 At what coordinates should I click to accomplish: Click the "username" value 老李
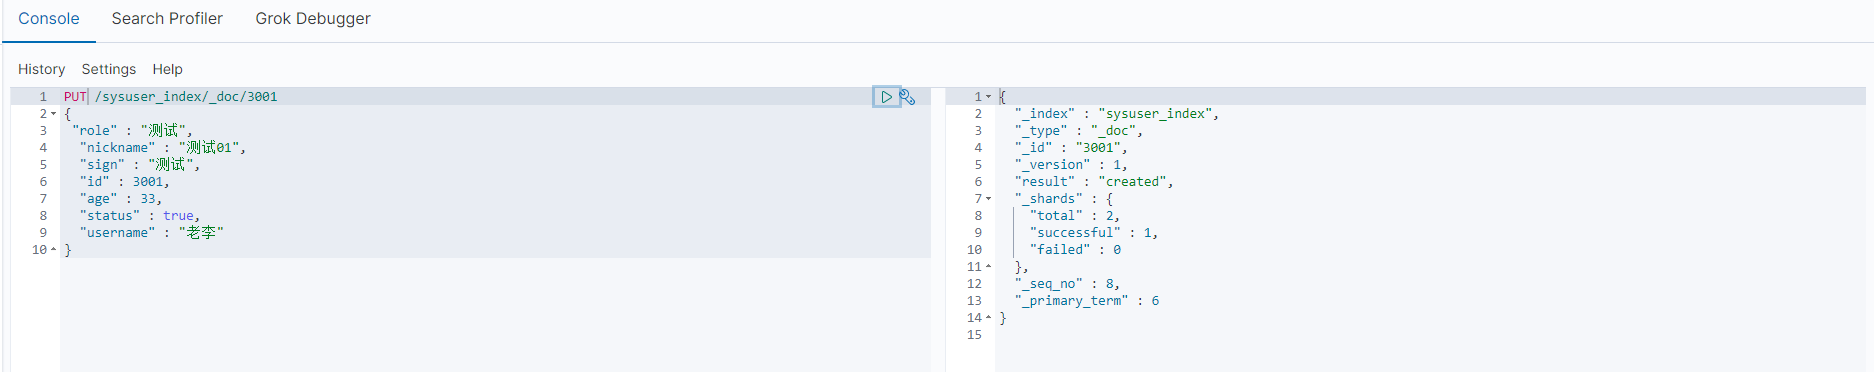pos(201,233)
